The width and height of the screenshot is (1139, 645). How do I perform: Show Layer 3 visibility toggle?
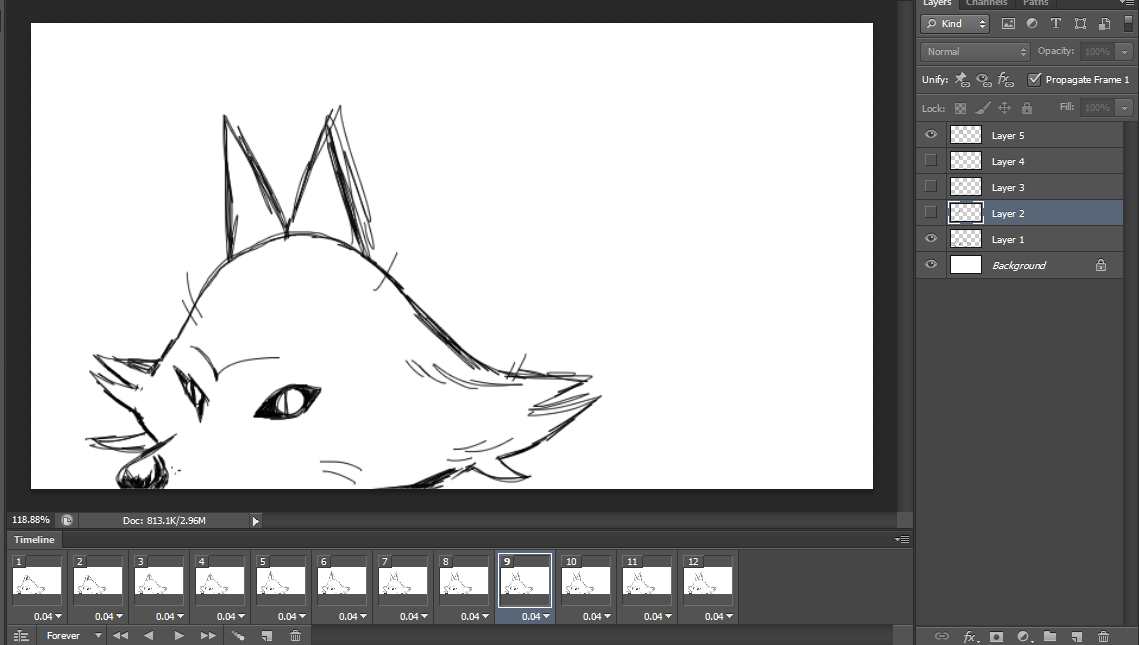(x=931, y=187)
